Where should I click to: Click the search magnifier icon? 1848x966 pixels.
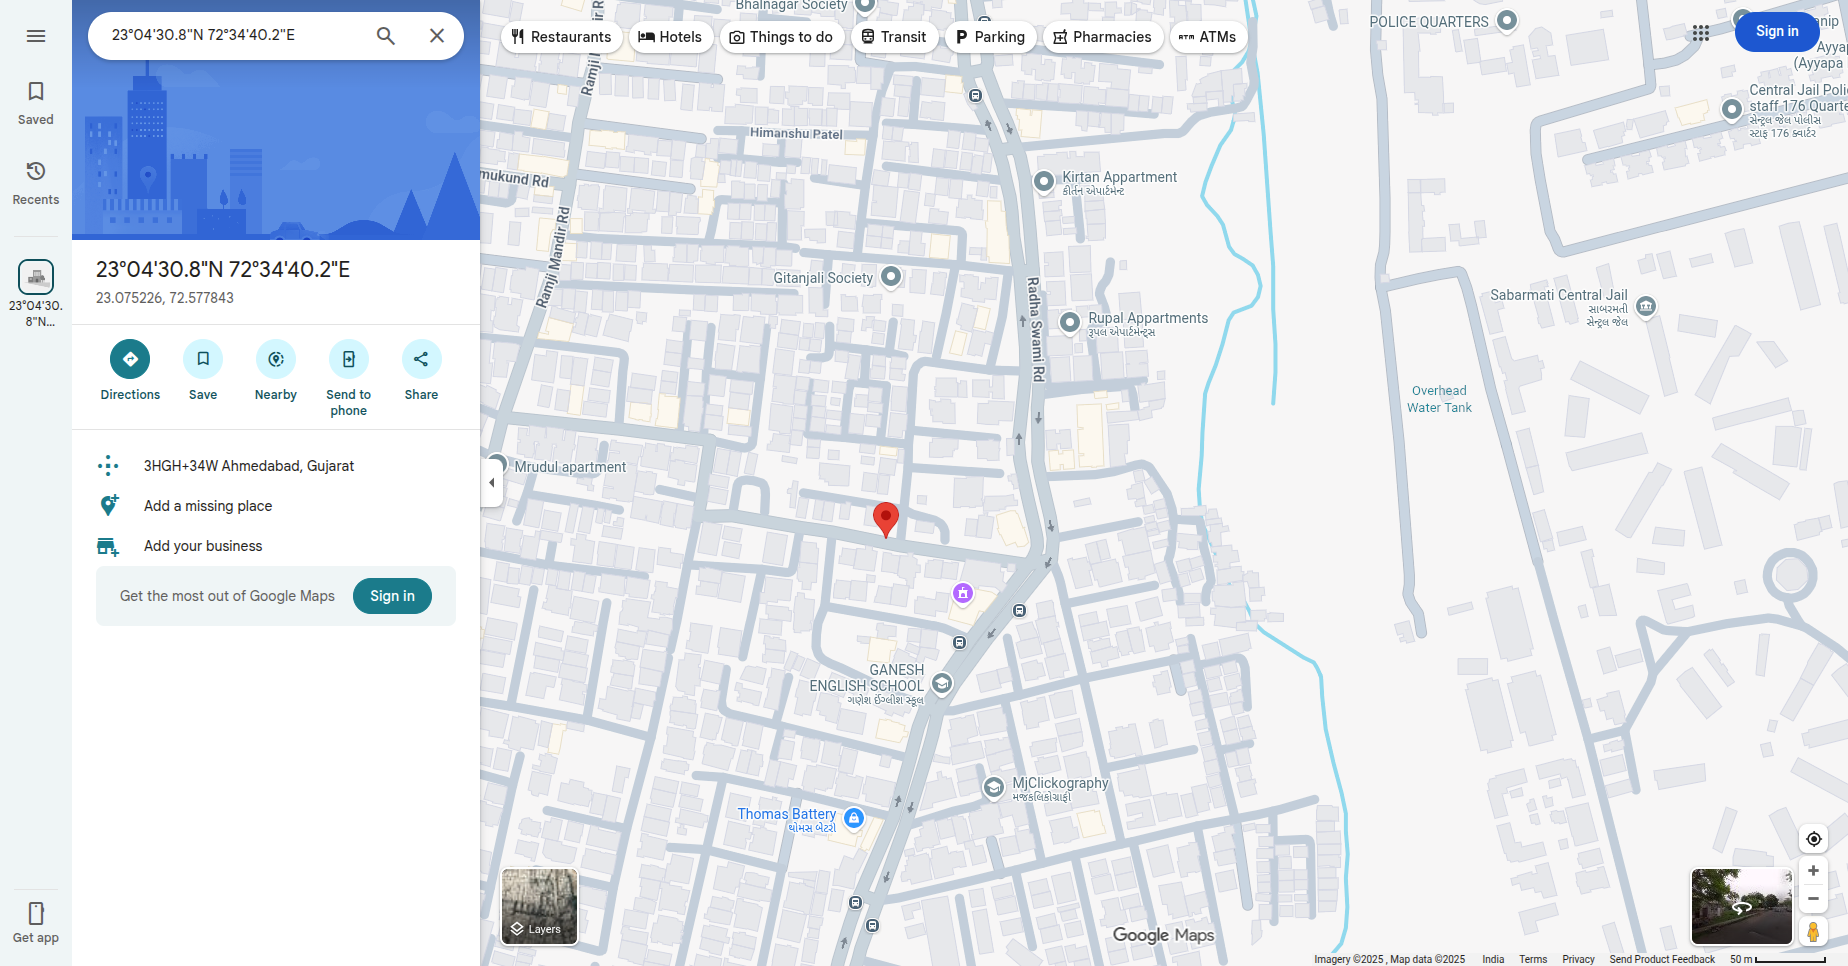[386, 36]
